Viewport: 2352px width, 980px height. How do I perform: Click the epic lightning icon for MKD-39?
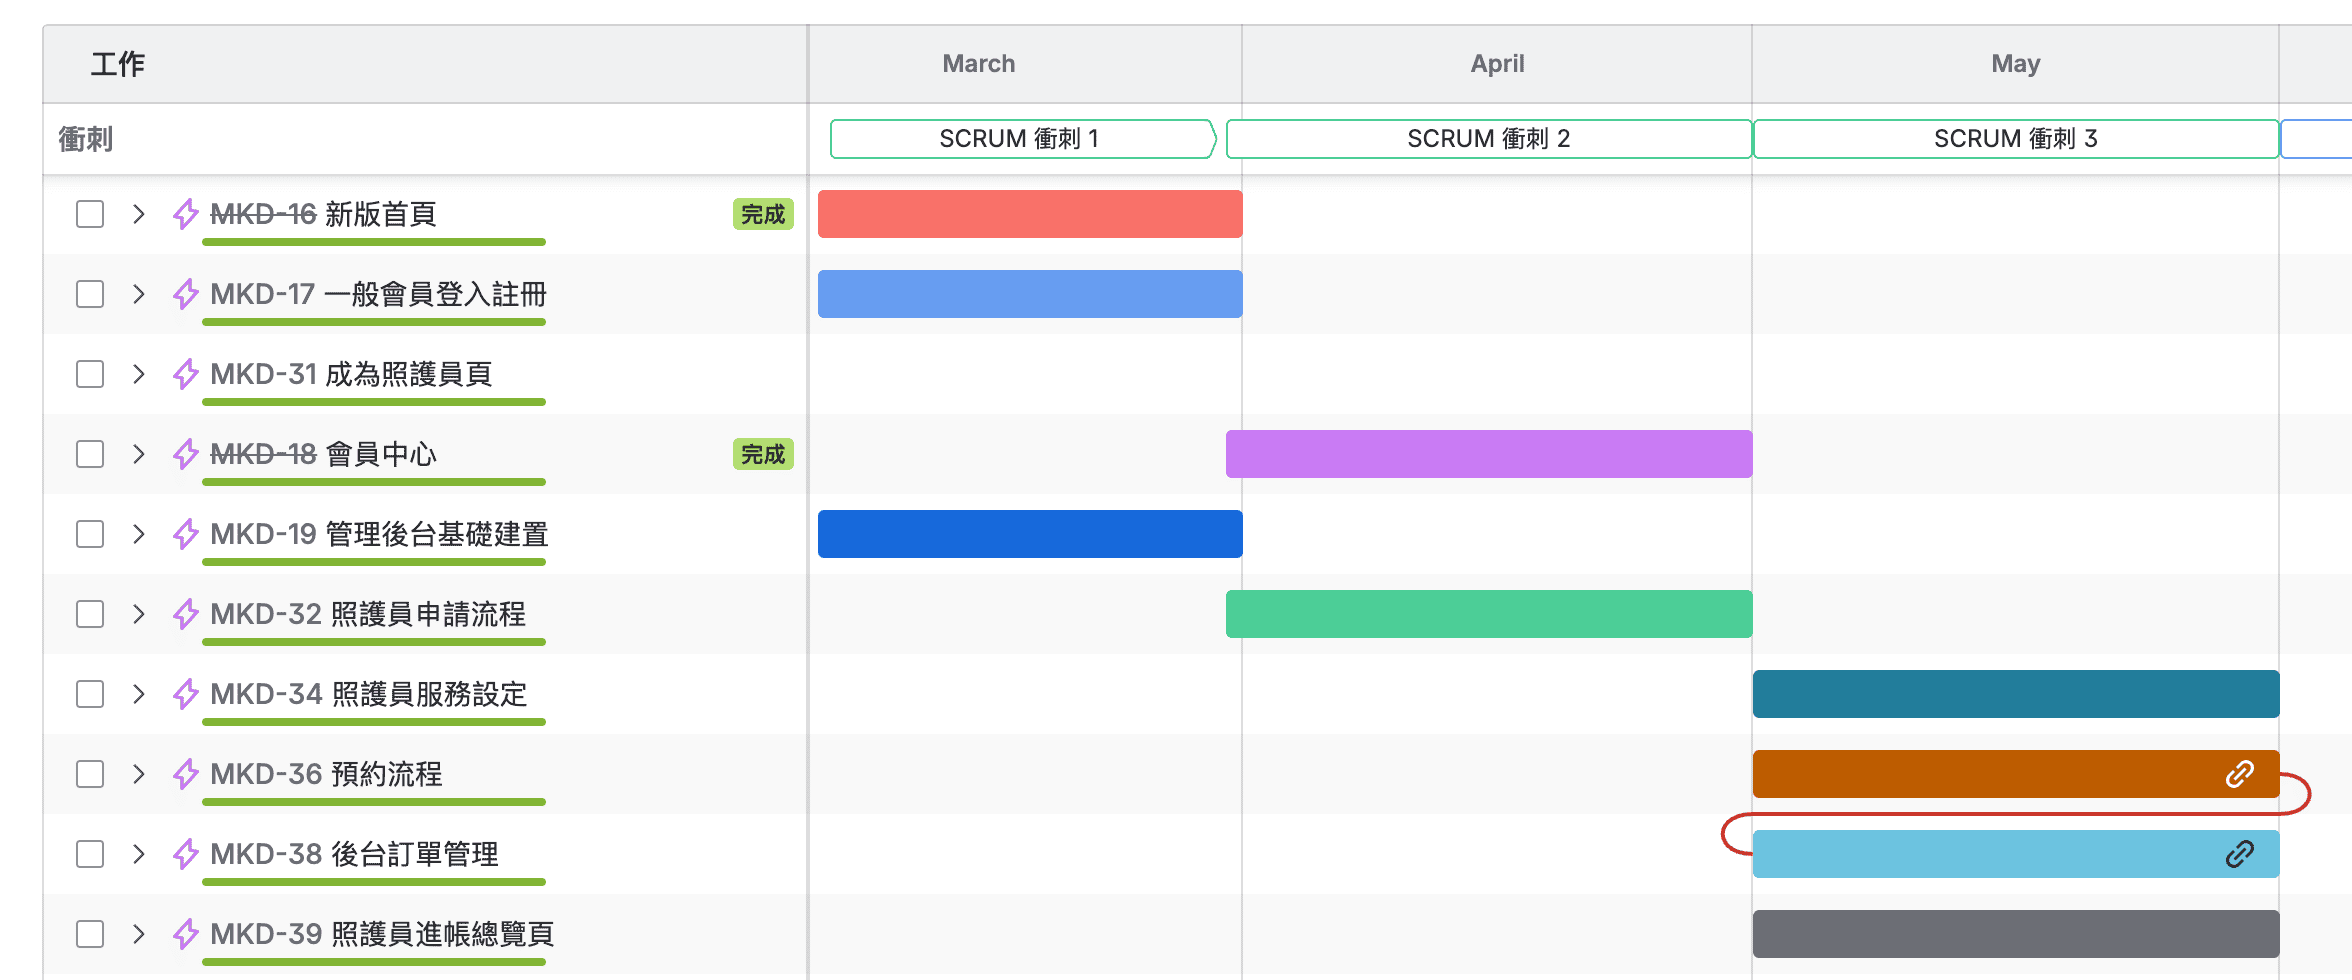[x=186, y=934]
